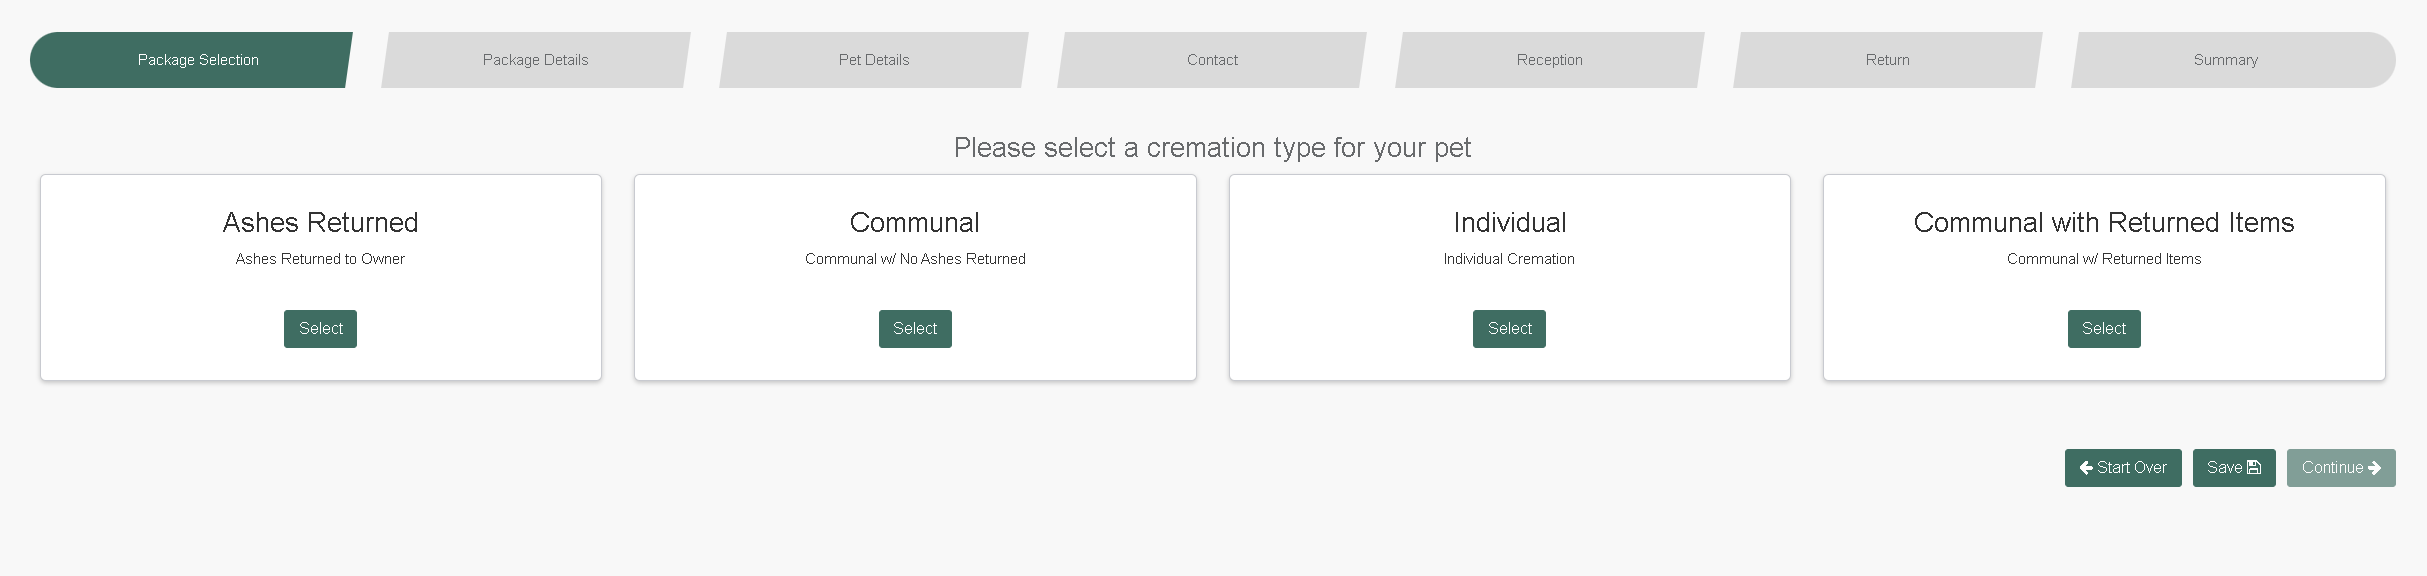Click the Ashes Returned card title

tap(320, 222)
